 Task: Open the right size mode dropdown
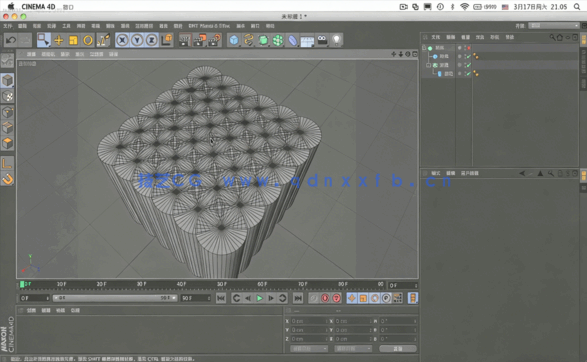tap(353, 349)
